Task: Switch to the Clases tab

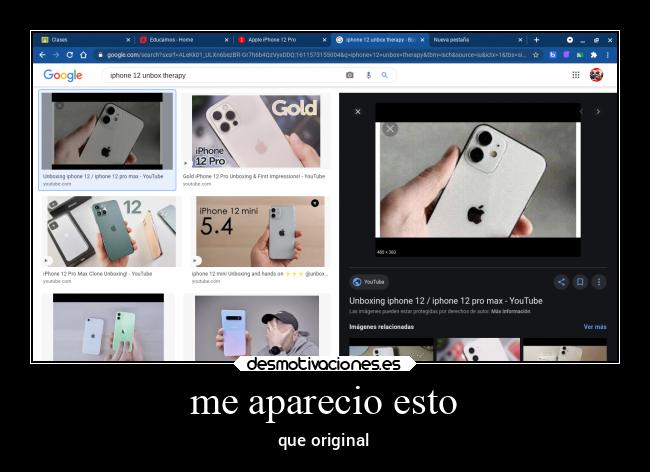Action: (83, 40)
